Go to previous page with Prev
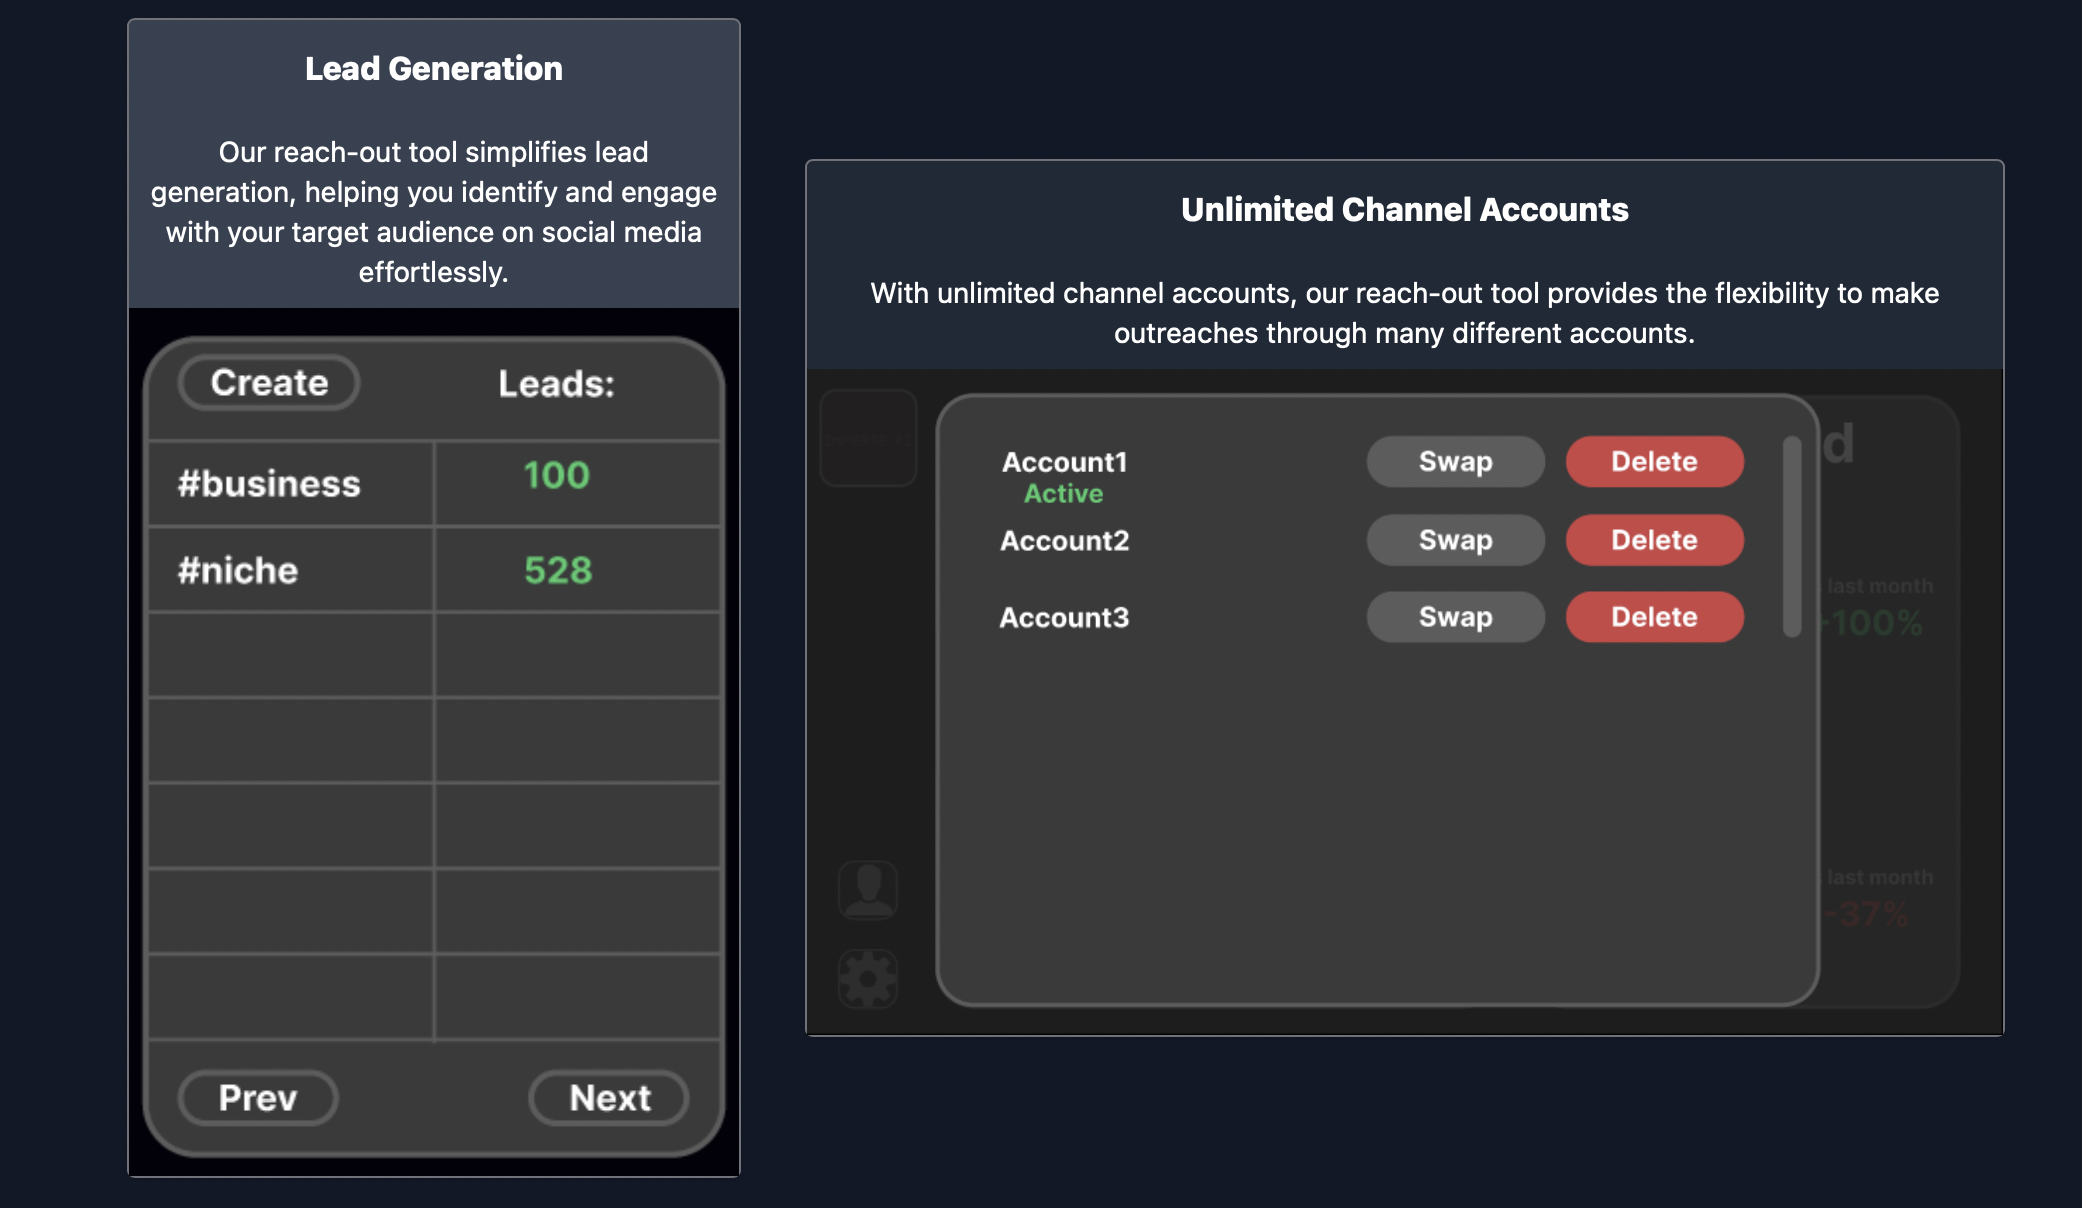The image size is (2082, 1208). 258,1098
